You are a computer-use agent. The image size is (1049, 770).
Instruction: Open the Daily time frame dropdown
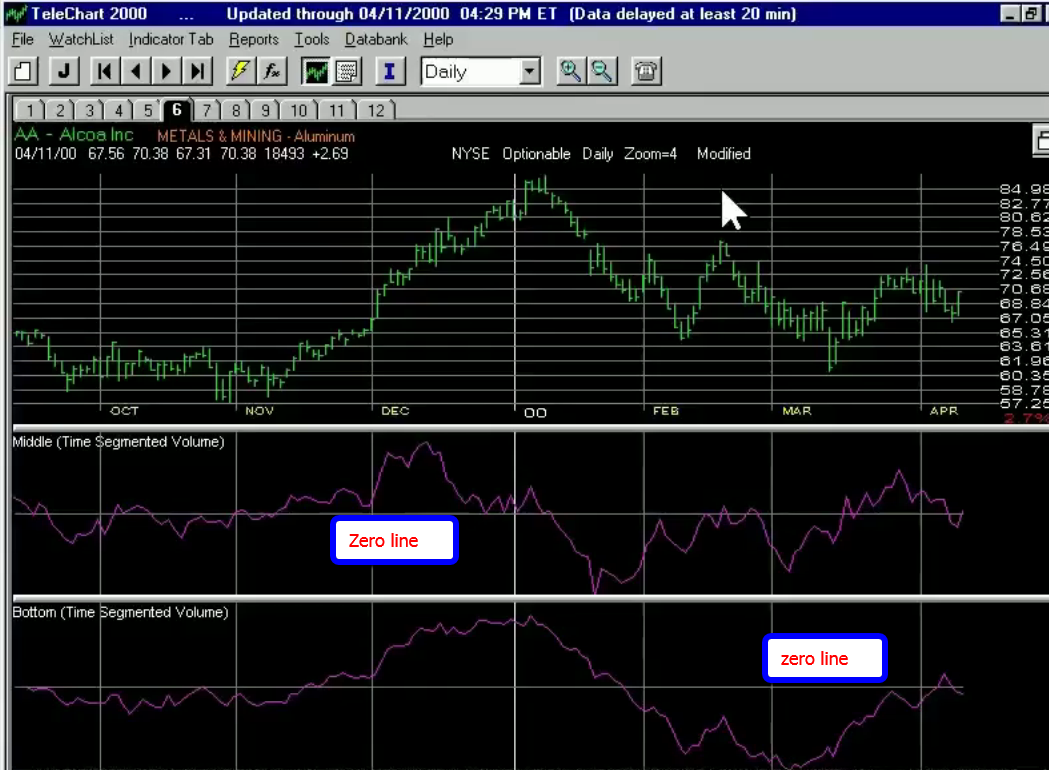click(x=530, y=72)
